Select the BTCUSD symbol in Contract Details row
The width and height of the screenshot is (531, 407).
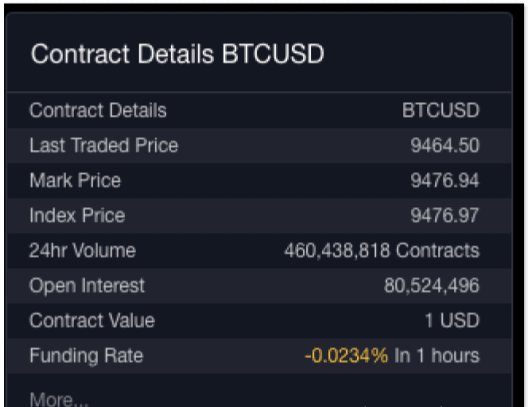click(441, 110)
